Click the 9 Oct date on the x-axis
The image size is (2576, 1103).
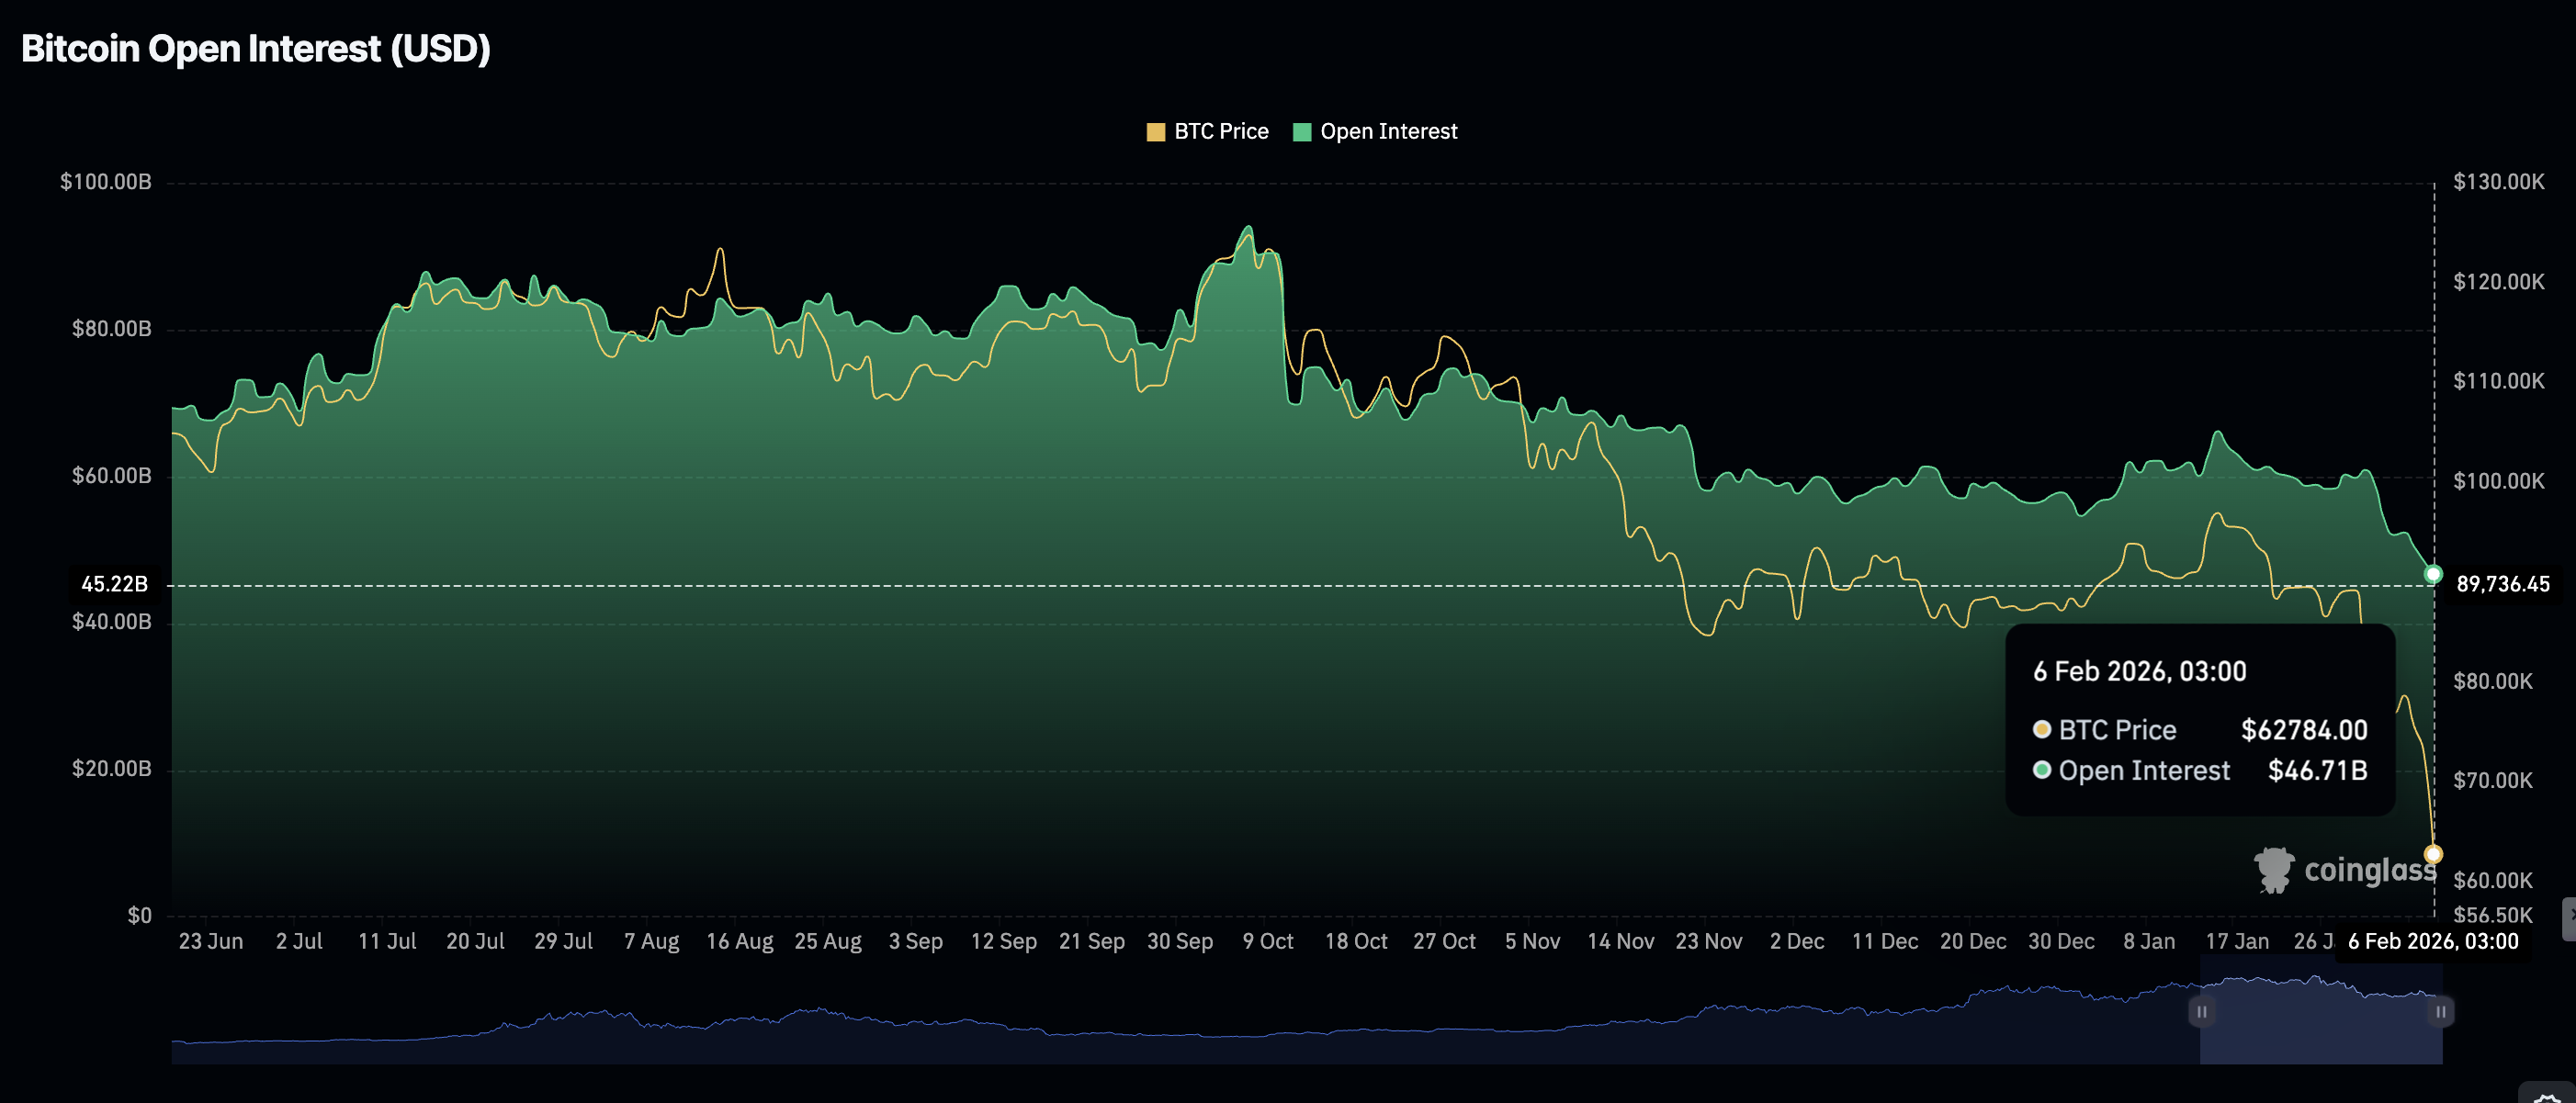coord(1267,941)
